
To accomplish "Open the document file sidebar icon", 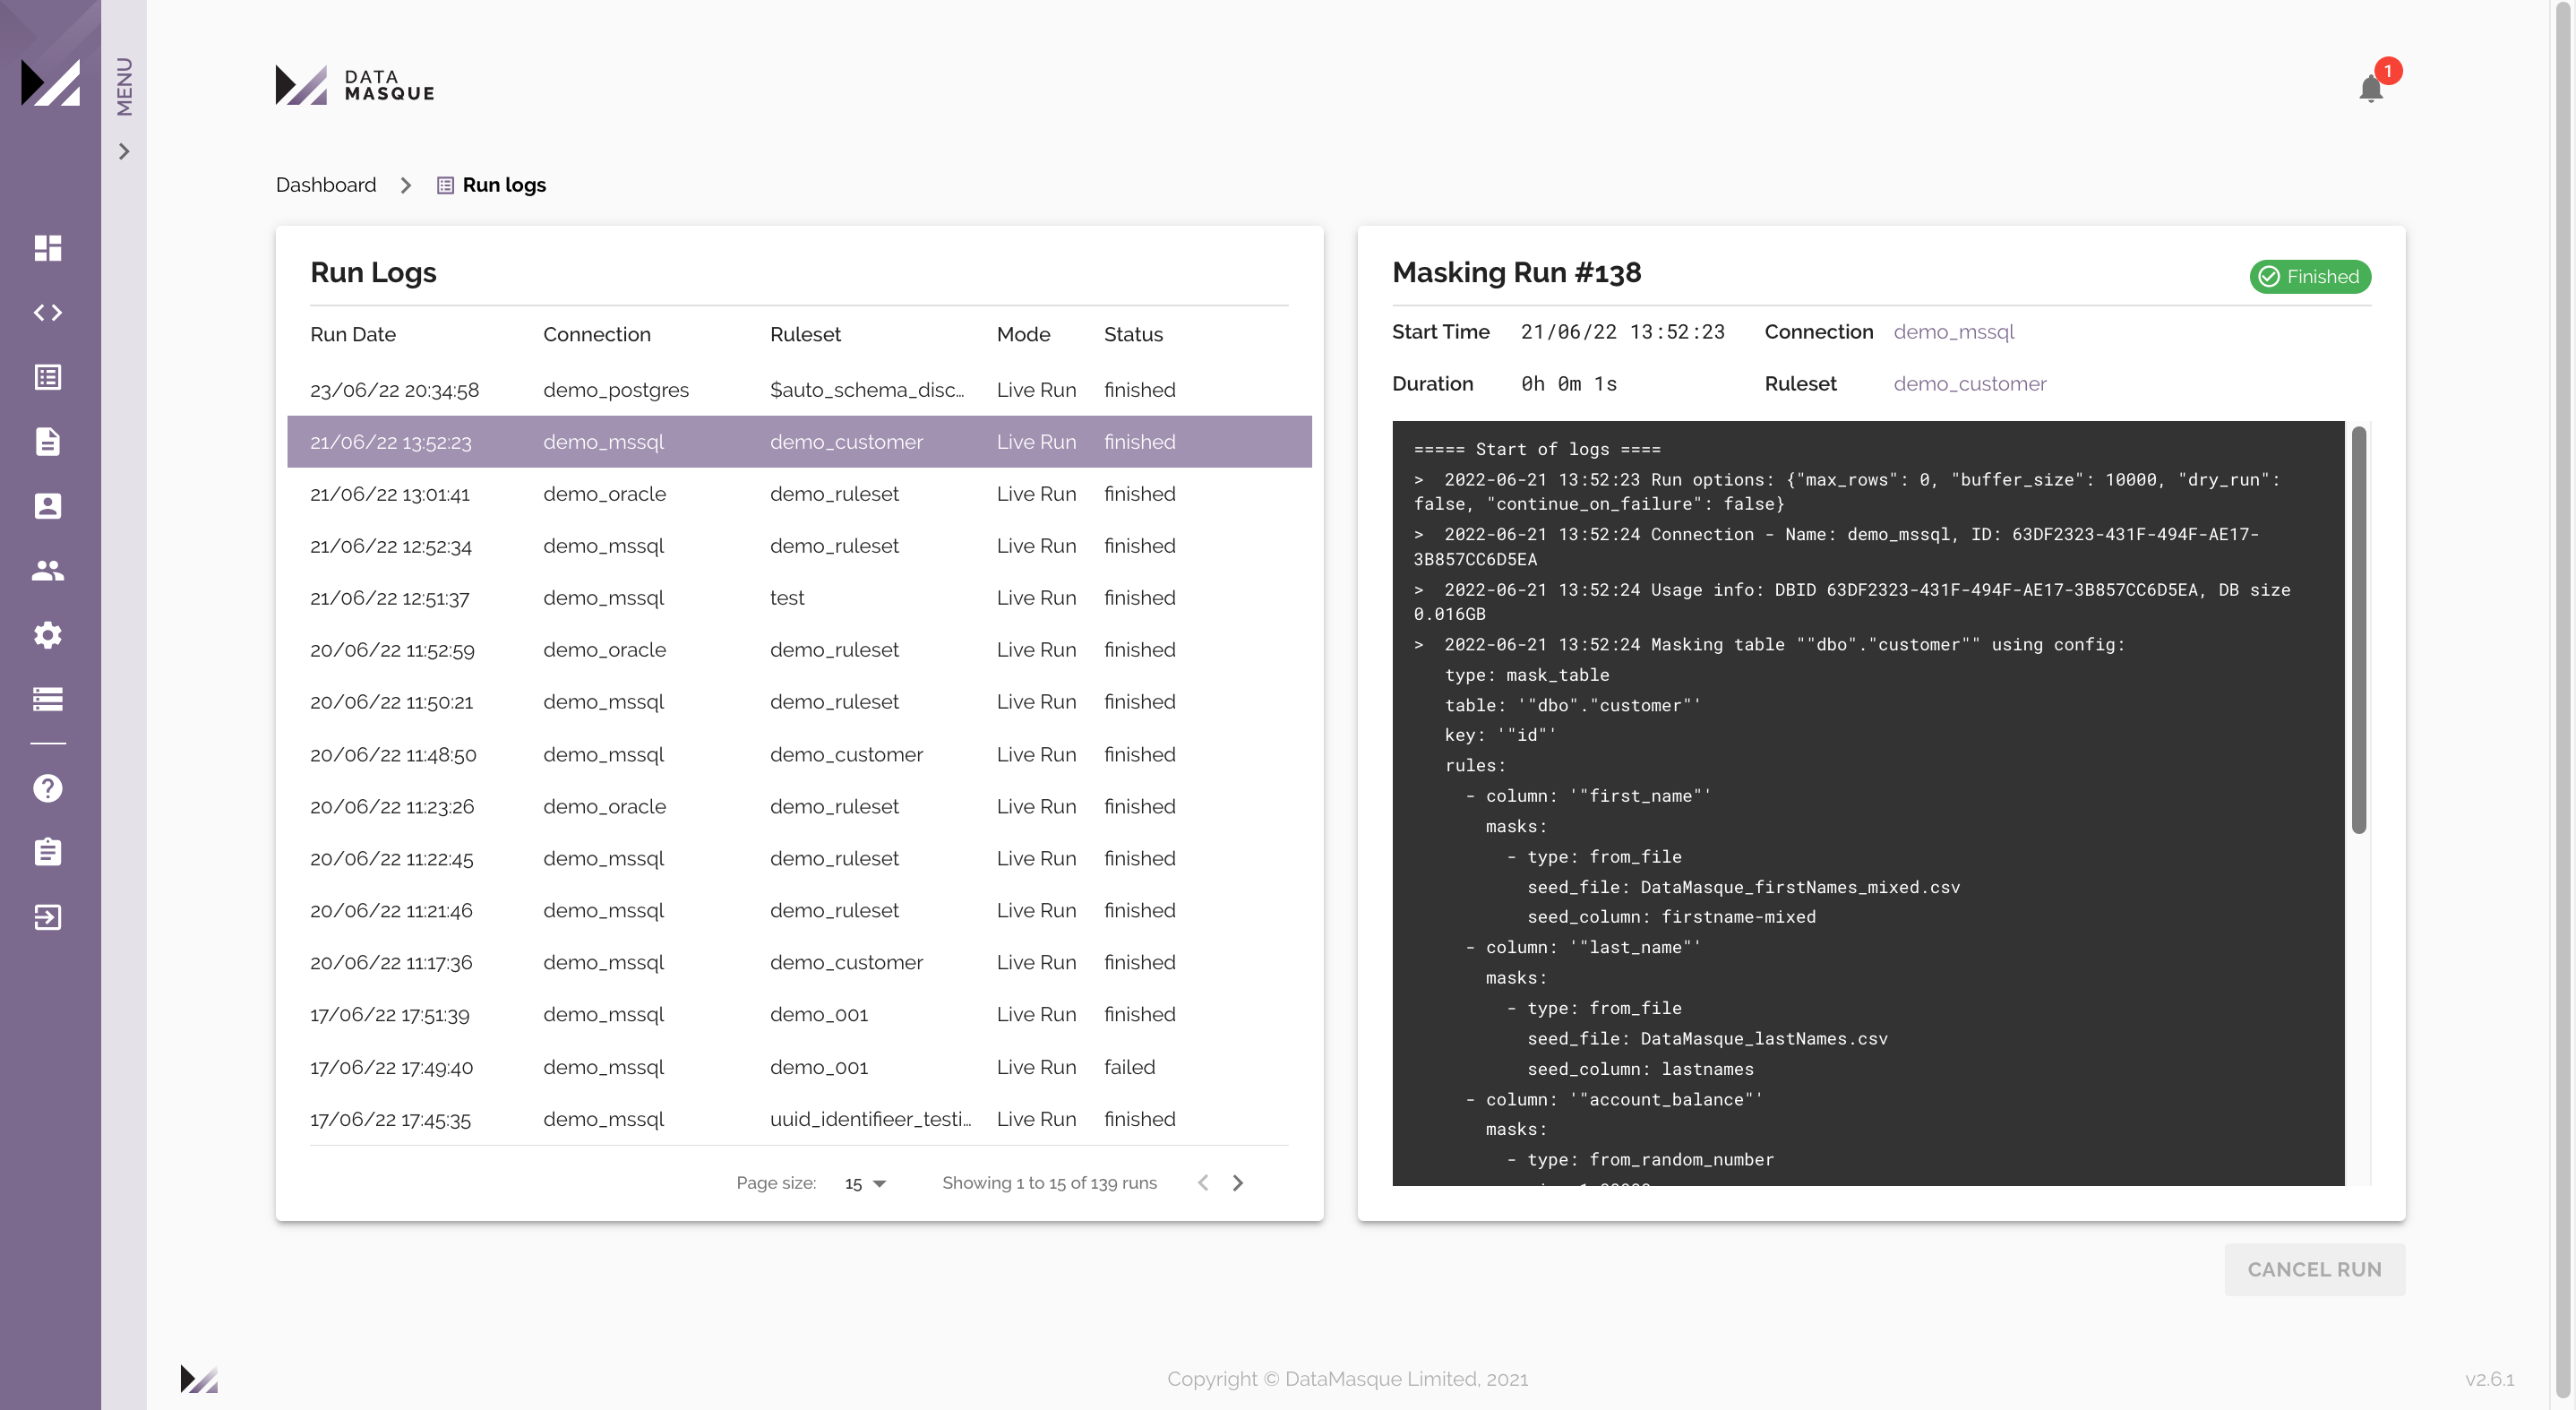I will (48, 441).
